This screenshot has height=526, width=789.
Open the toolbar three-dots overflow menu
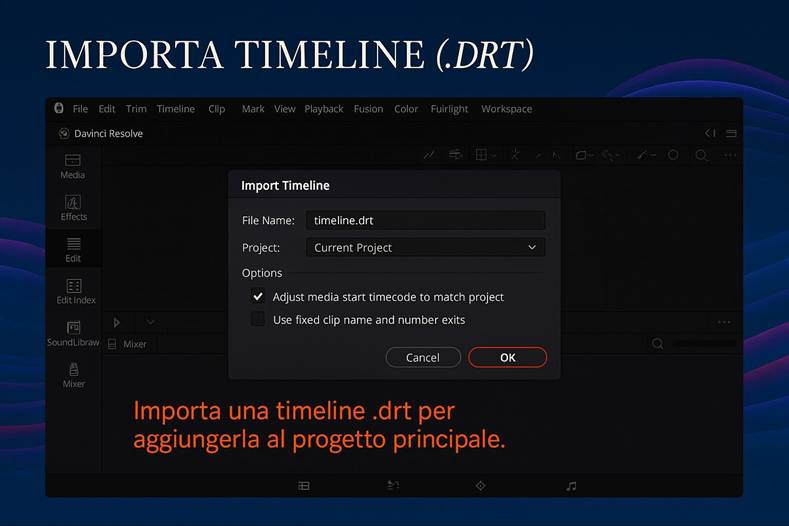[730, 156]
